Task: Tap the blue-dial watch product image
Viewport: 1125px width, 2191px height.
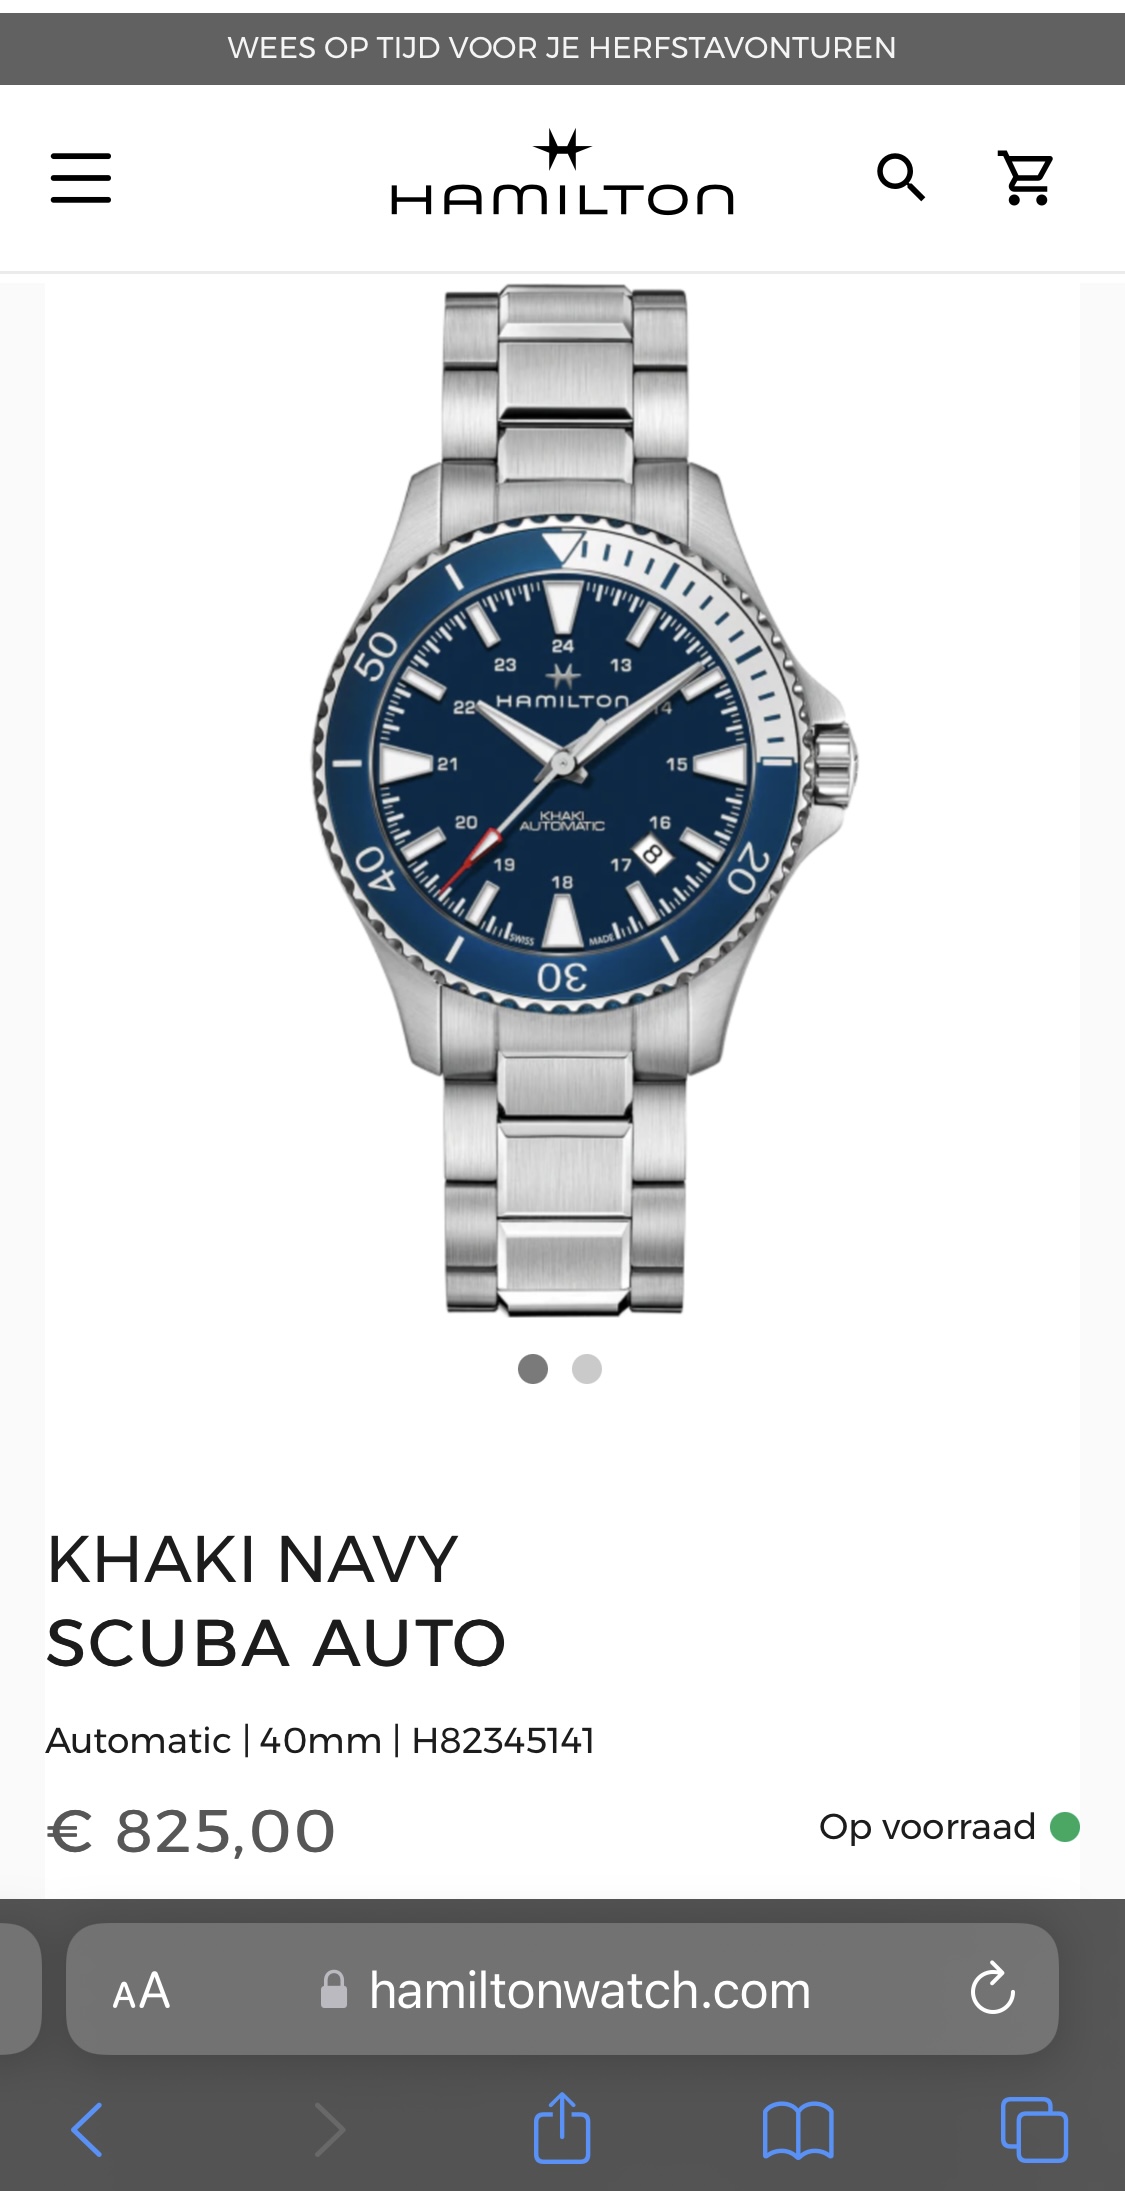Action: (583, 800)
